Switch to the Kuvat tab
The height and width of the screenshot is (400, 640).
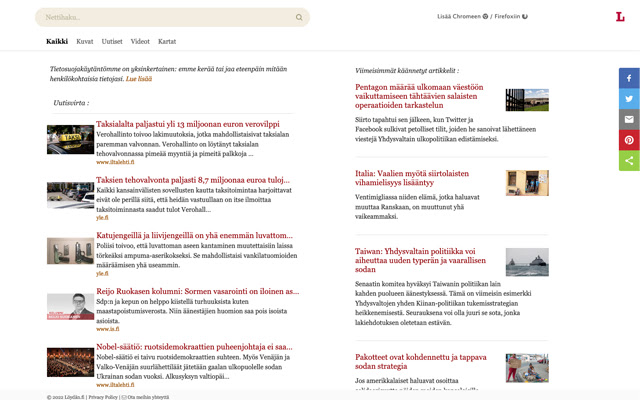85,41
